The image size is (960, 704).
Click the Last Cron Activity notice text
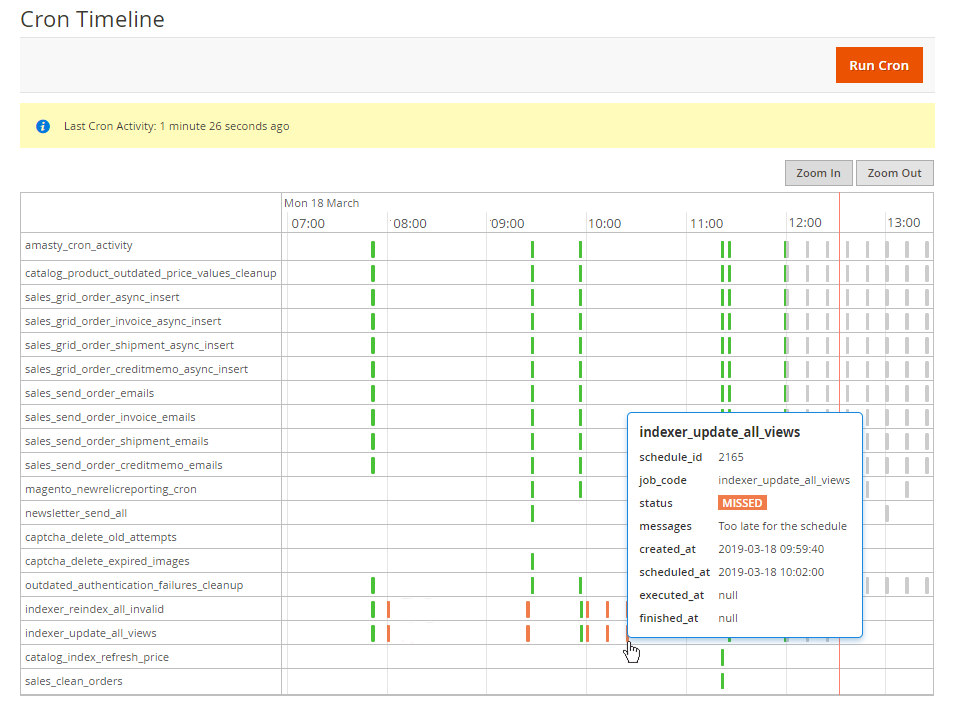(x=176, y=127)
